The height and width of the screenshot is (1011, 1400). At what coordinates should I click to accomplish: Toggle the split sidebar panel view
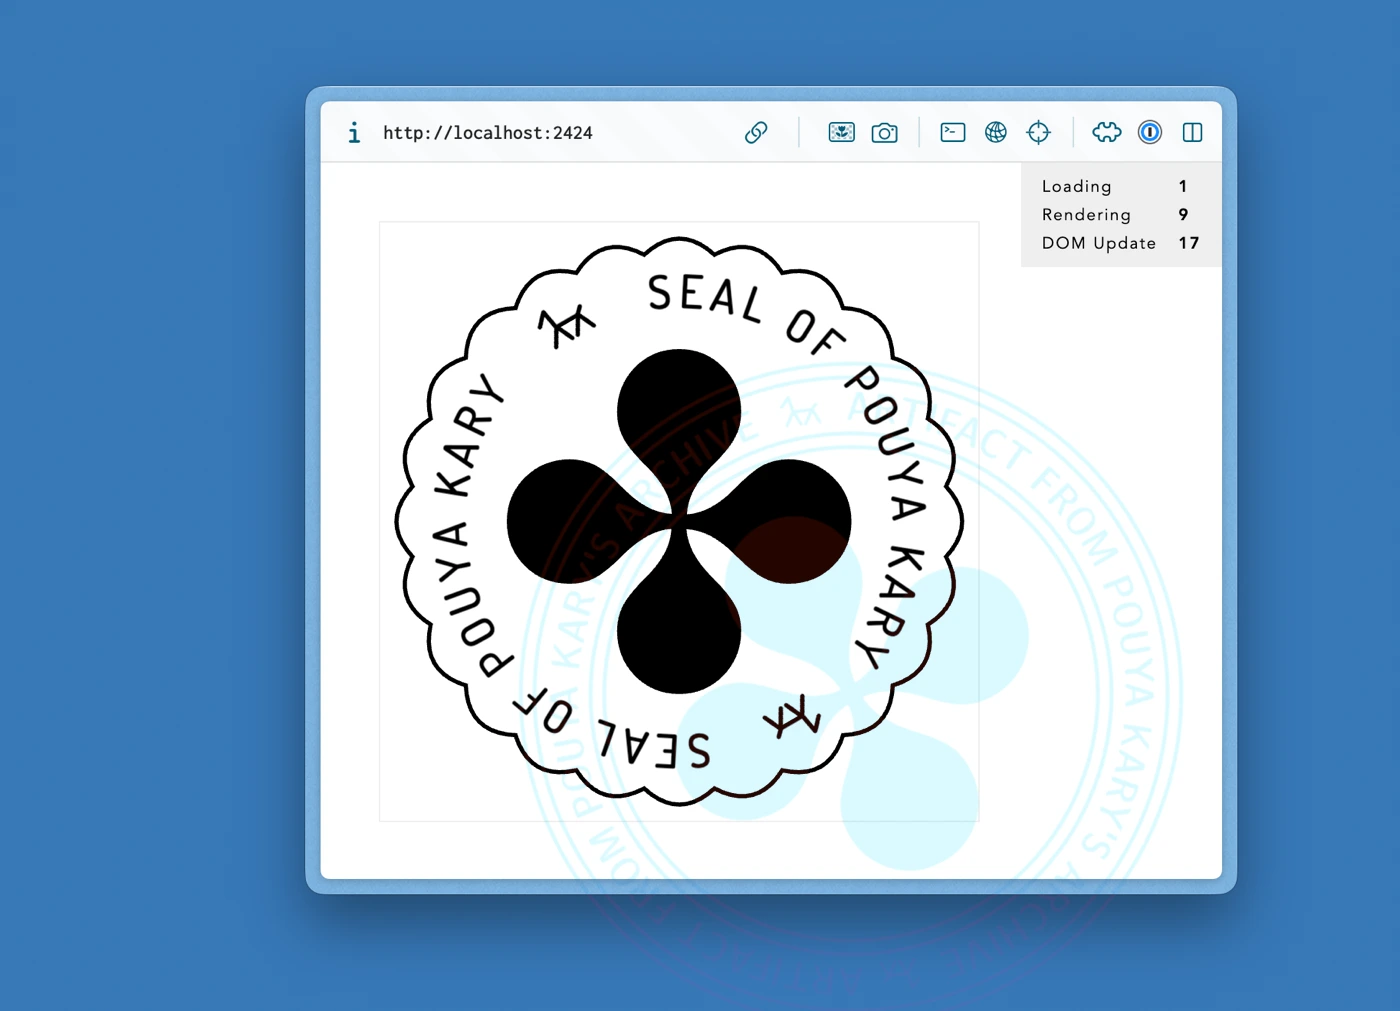coord(1192,133)
